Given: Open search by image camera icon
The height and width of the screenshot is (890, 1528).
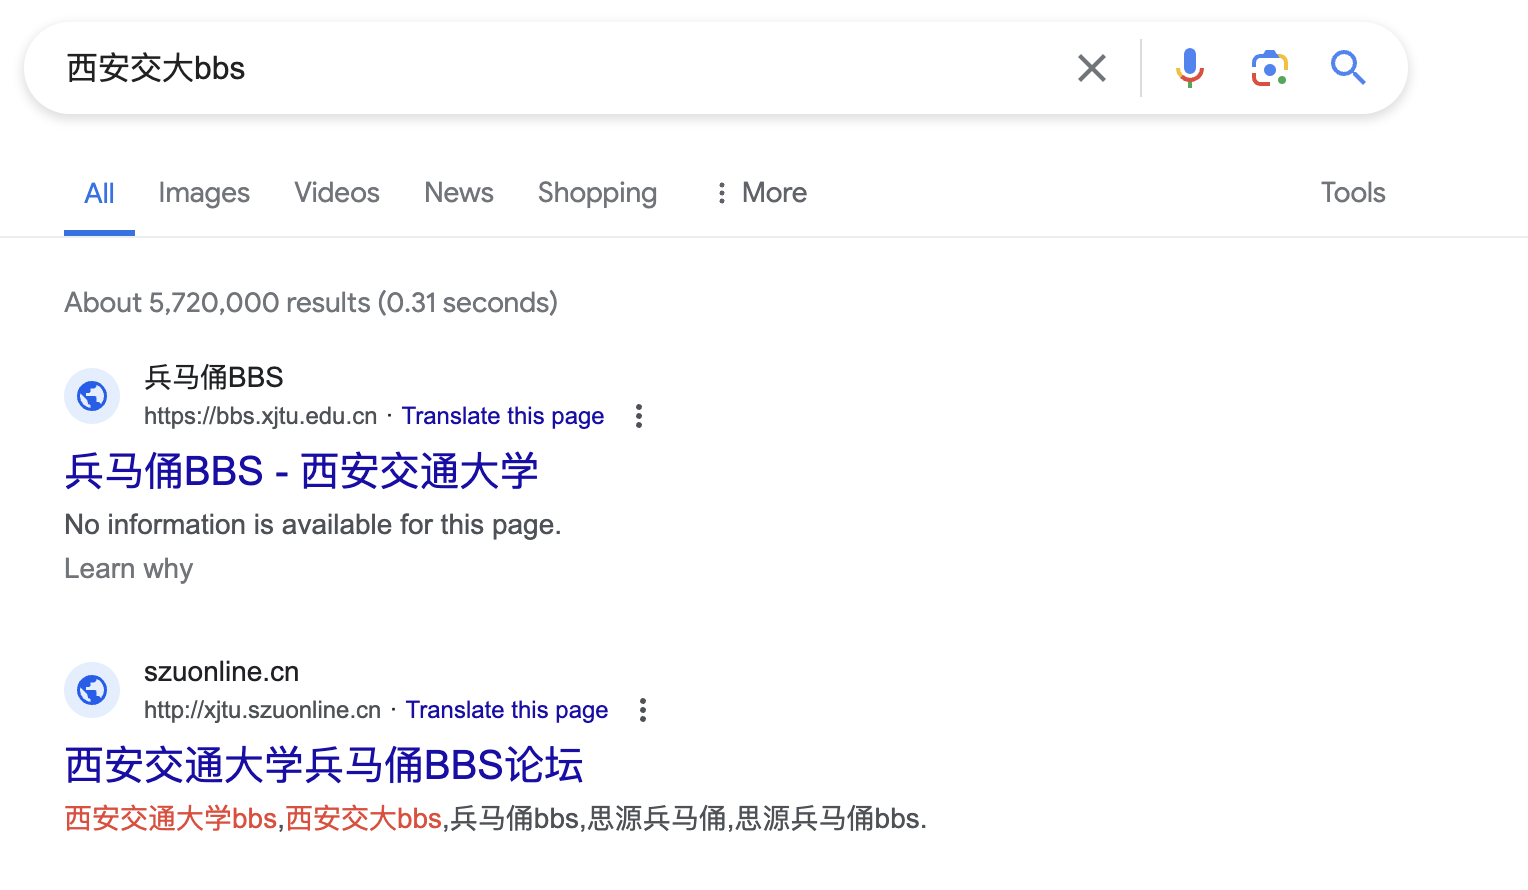Looking at the screenshot, I should 1269,68.
